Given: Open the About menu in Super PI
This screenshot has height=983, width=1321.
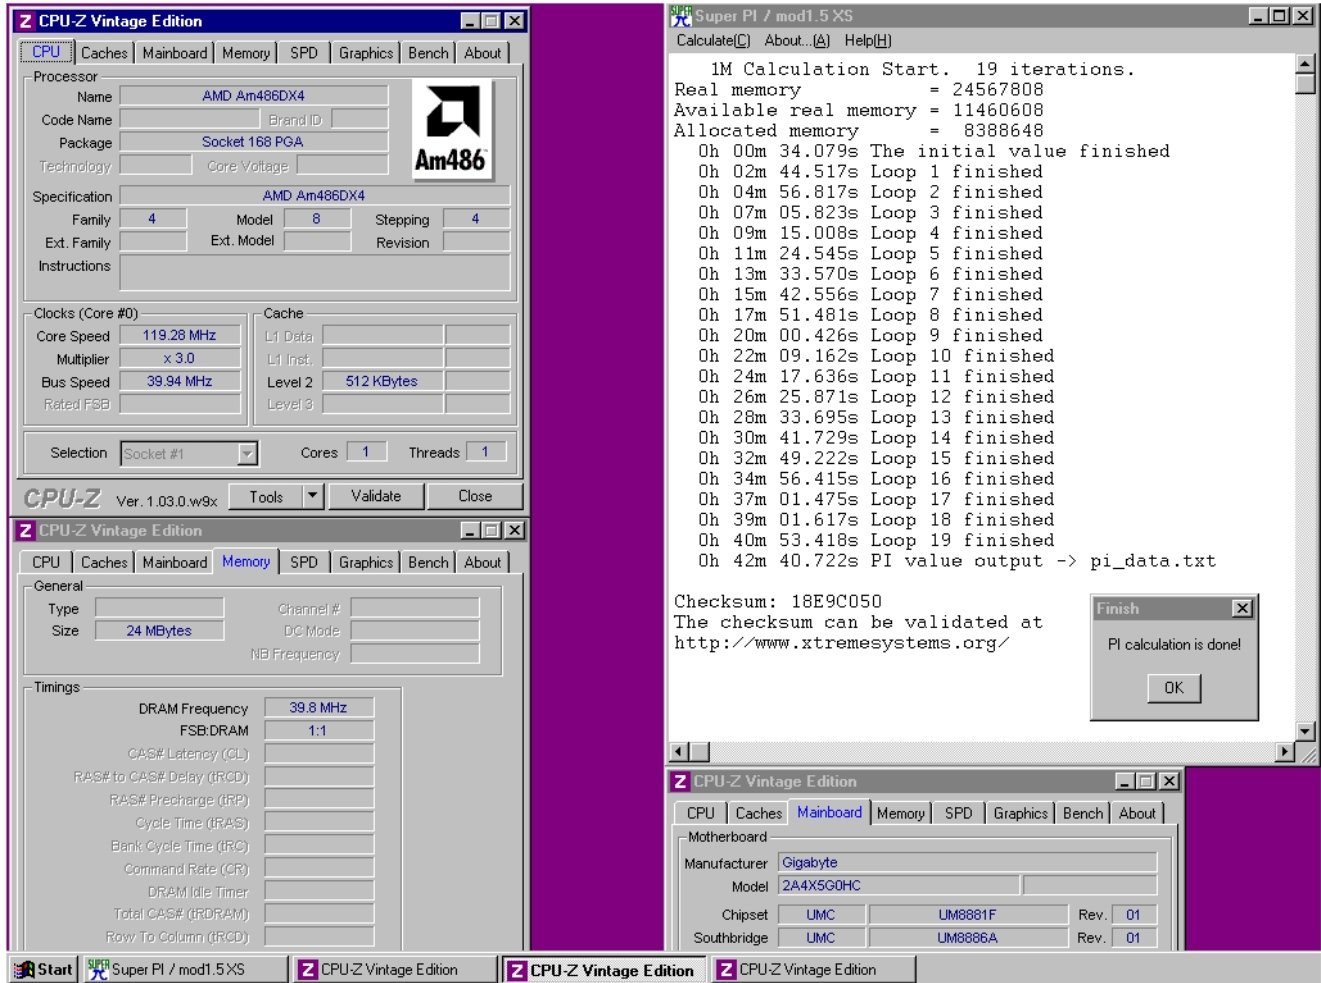Looking at the screenshot, I should pyautogui.click(x=797, y=41).
